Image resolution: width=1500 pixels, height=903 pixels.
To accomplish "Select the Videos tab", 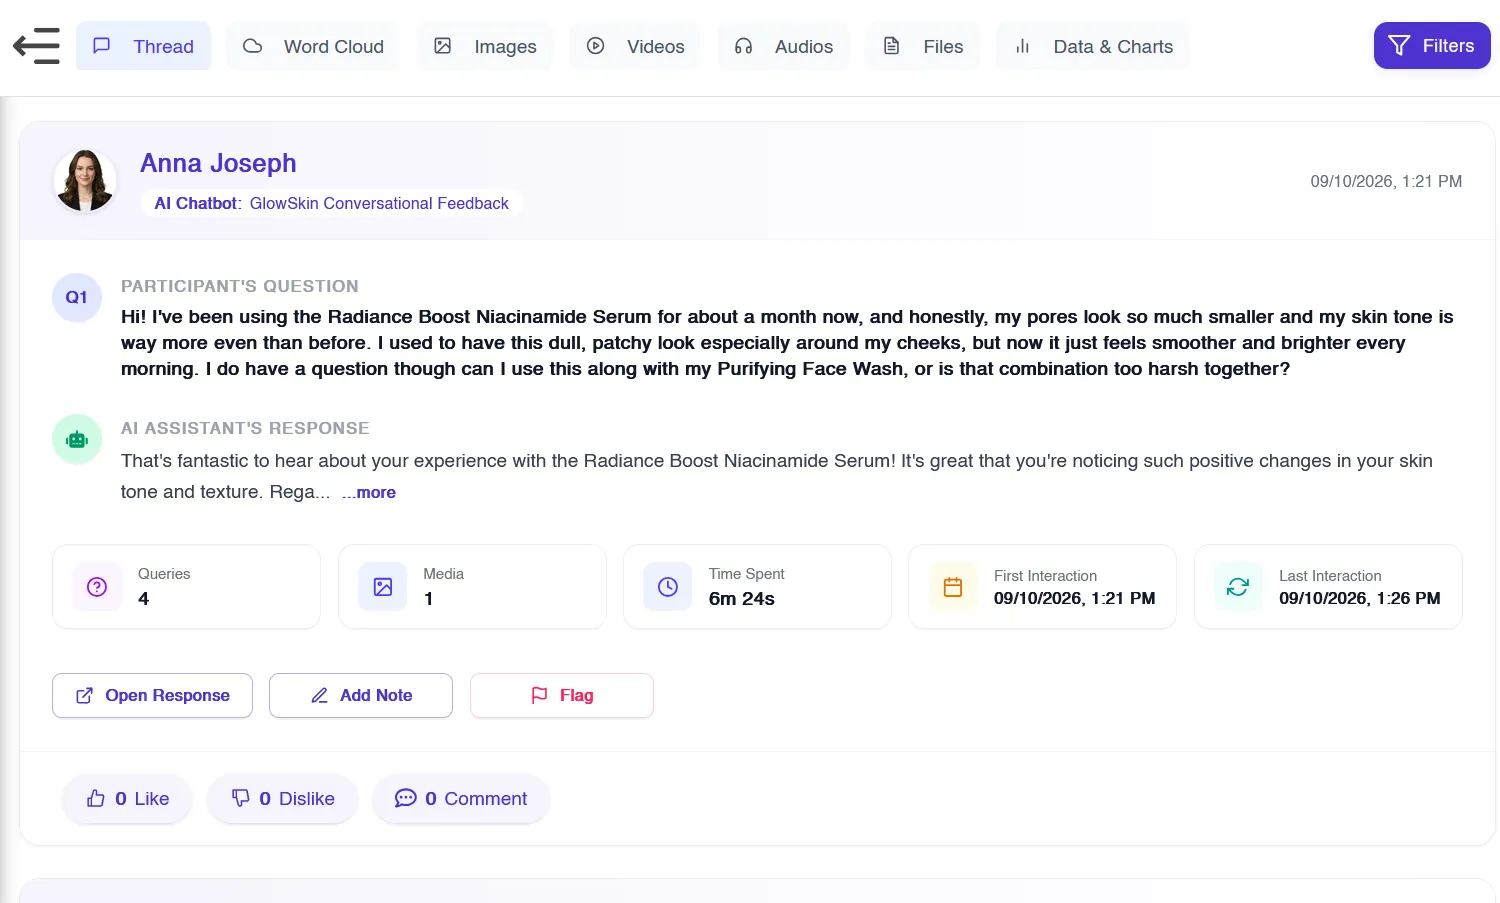I will pyautogui.click(x=635, y=46).
